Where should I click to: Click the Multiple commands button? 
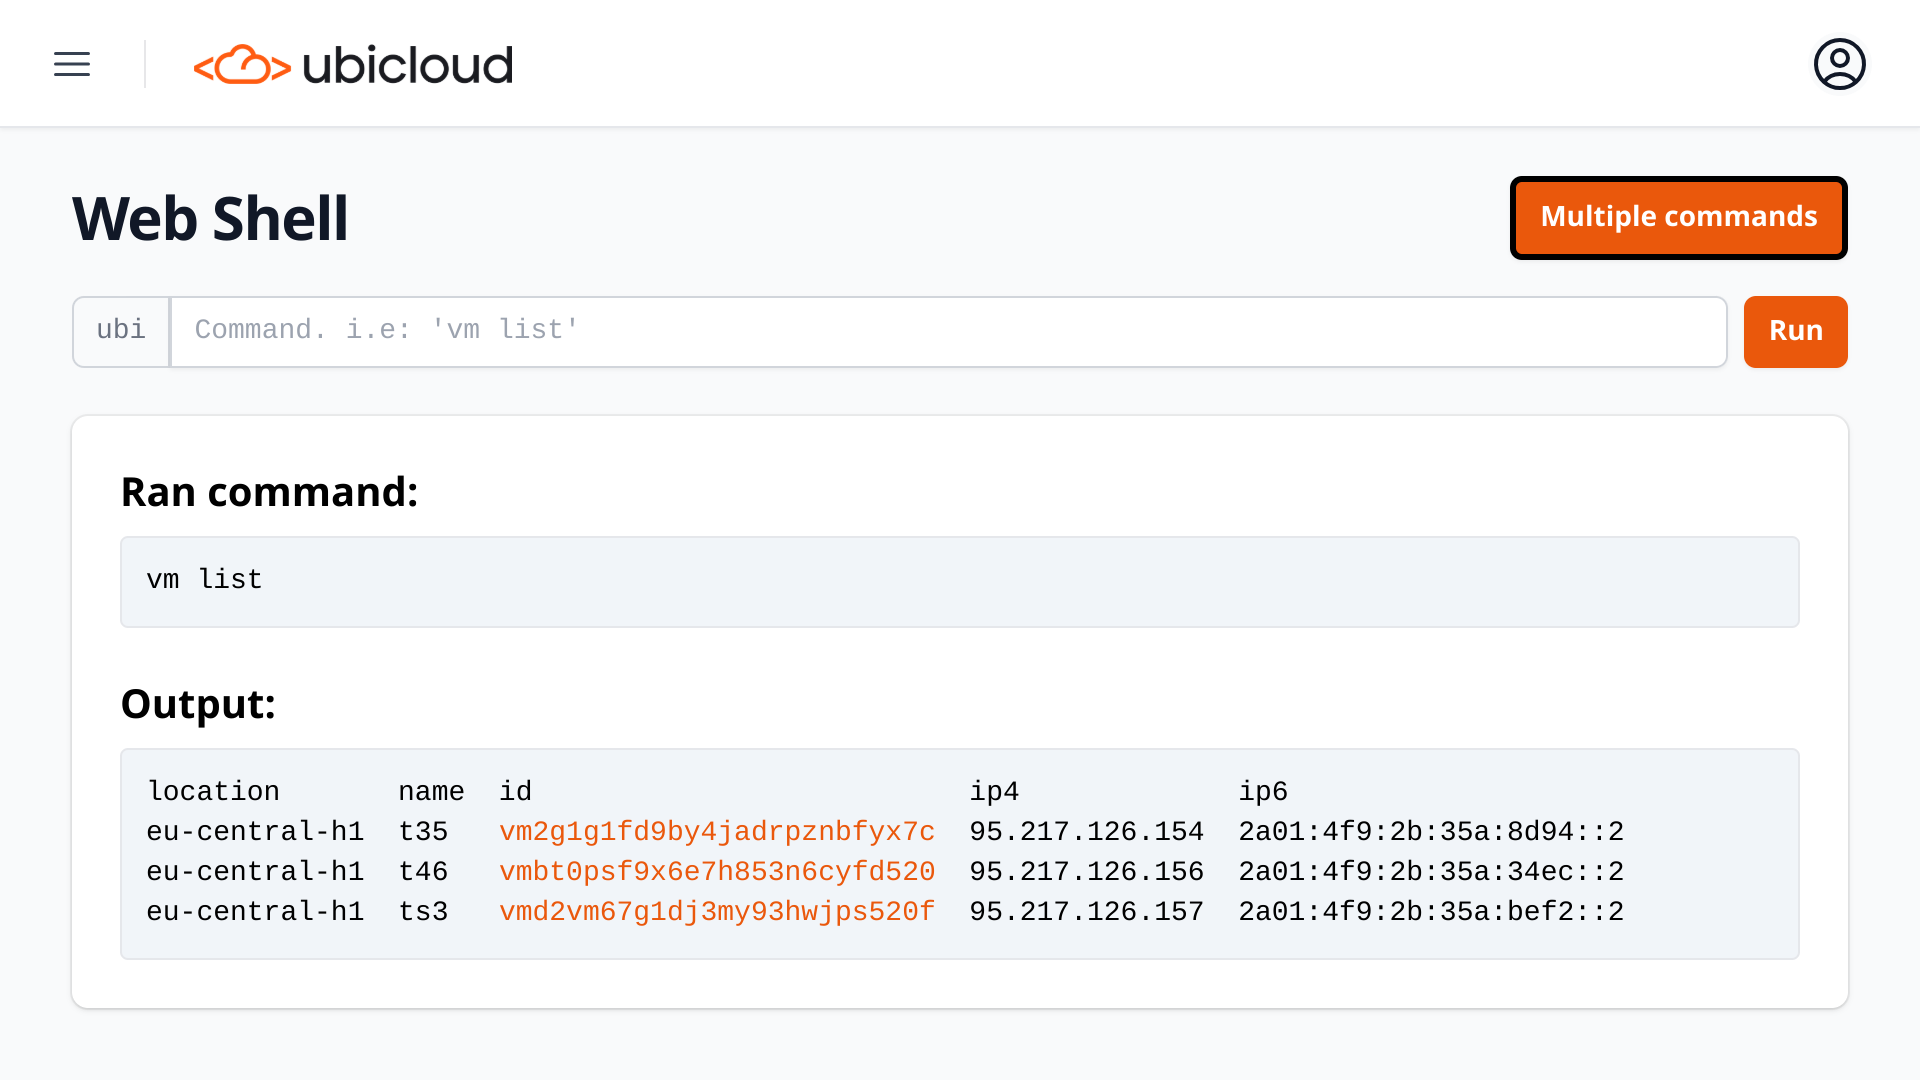[x=1678, y=217]
